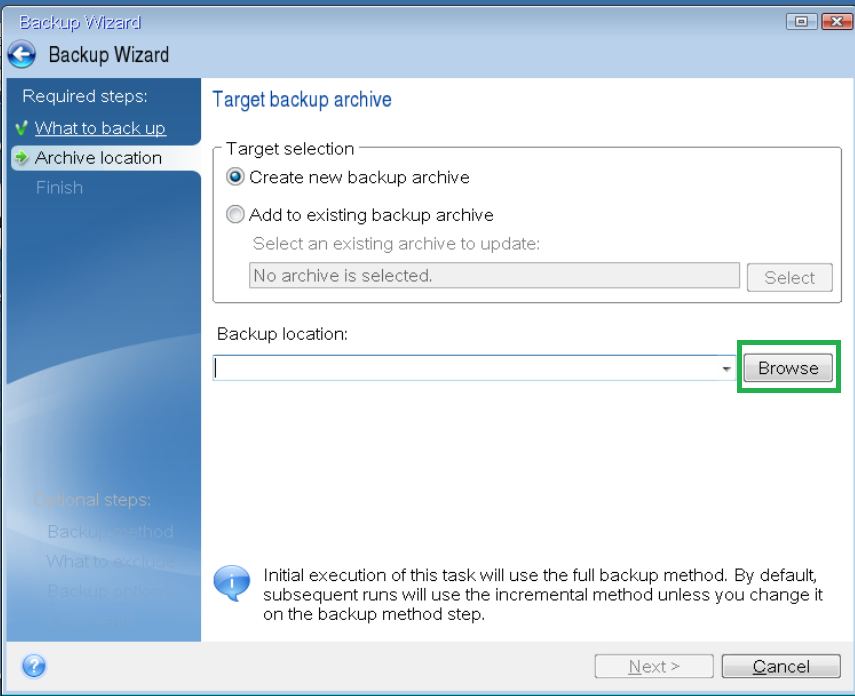Image resolution: width=855 pixels, height=696 pixels.
Task: Click the restore window icon in titlebar
Action: (x=801, y=21)
